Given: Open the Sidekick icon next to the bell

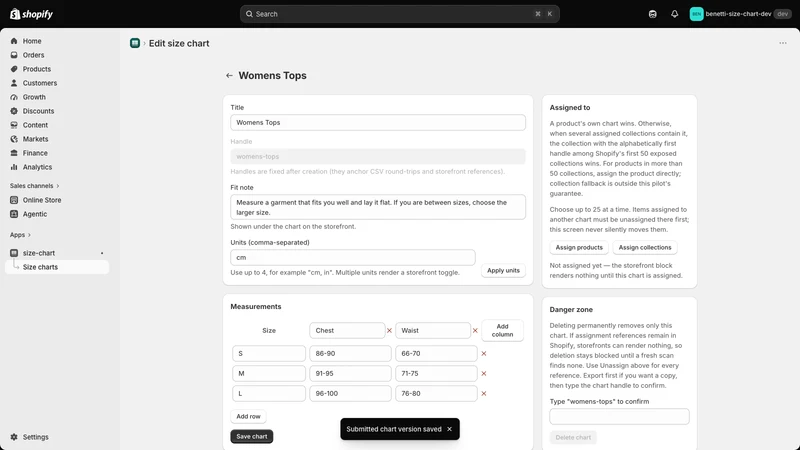Looking at the screenshot, I should tap(653, 14).
